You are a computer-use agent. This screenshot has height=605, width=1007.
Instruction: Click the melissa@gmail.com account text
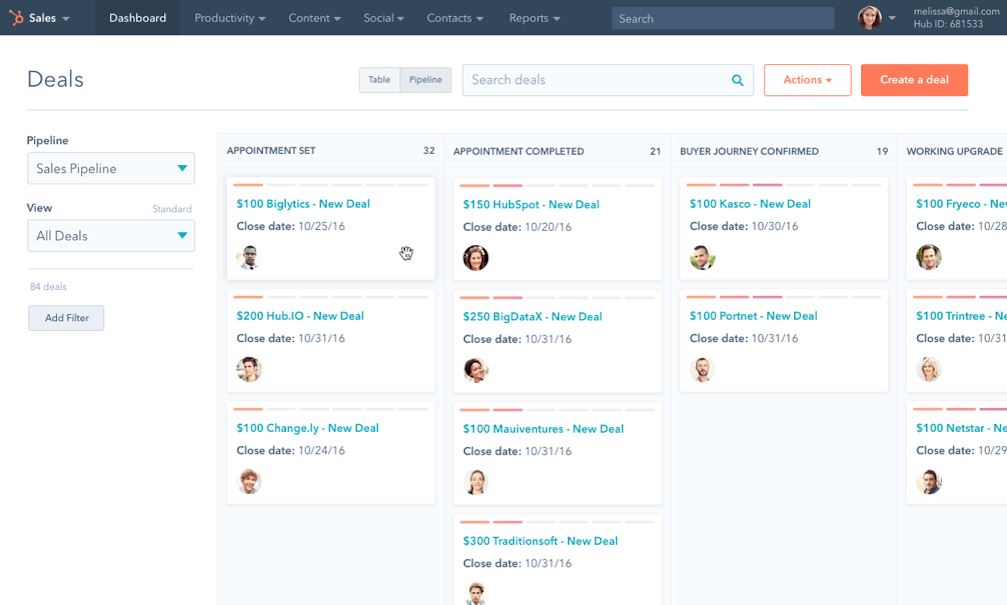click(x=956, y=11)
